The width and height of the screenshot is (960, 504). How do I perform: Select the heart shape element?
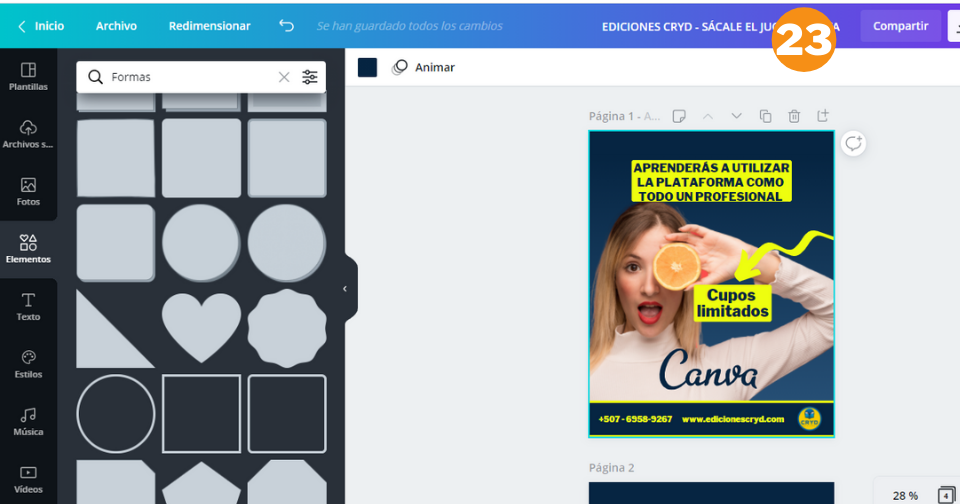click(201, 328)
